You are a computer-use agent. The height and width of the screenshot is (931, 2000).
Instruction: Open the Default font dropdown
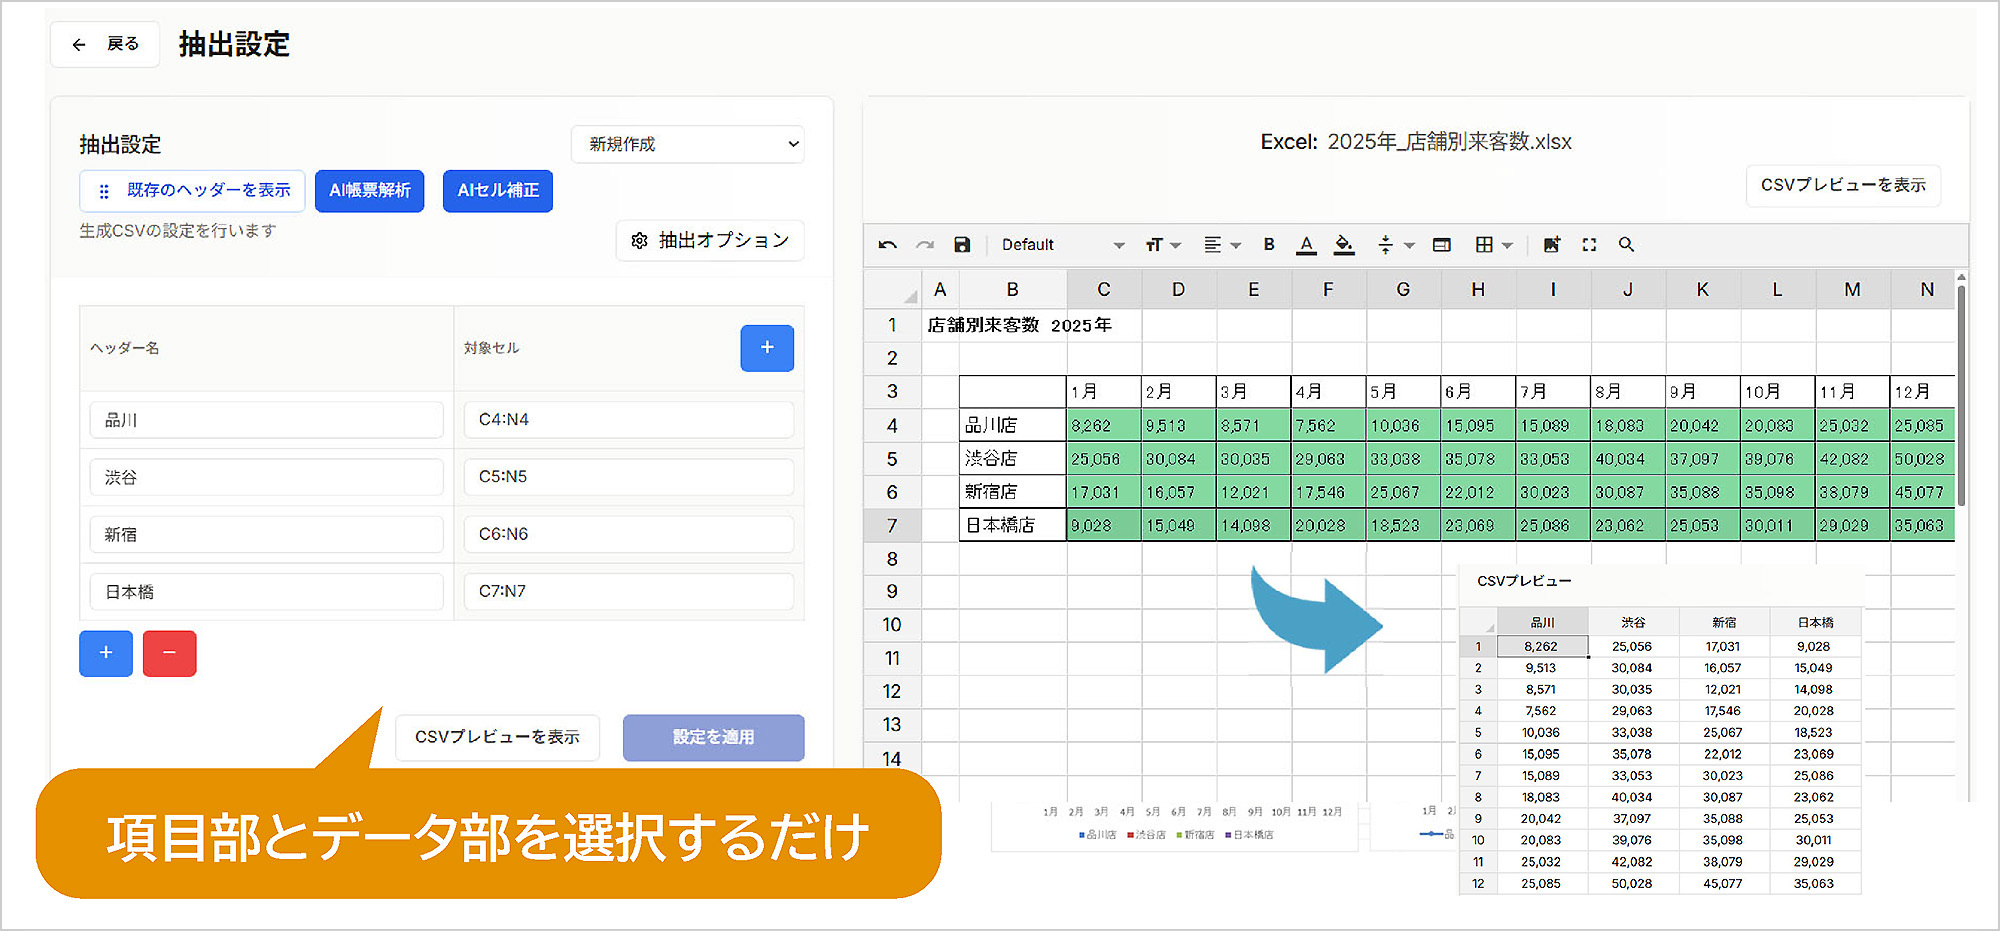click(x=1062, y=245)
